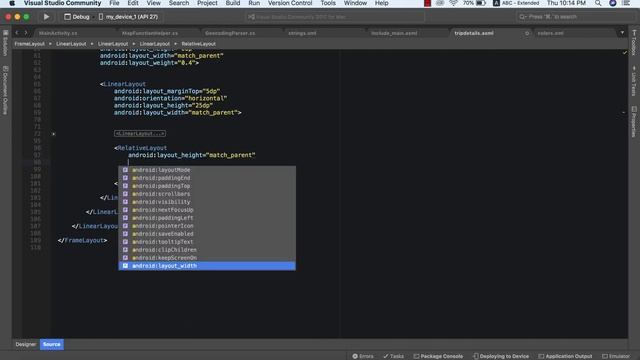Screen dimensions: 640x360
Task: Switch to the MapFunctionHelper.cs tab
Action: coord(150,33)
